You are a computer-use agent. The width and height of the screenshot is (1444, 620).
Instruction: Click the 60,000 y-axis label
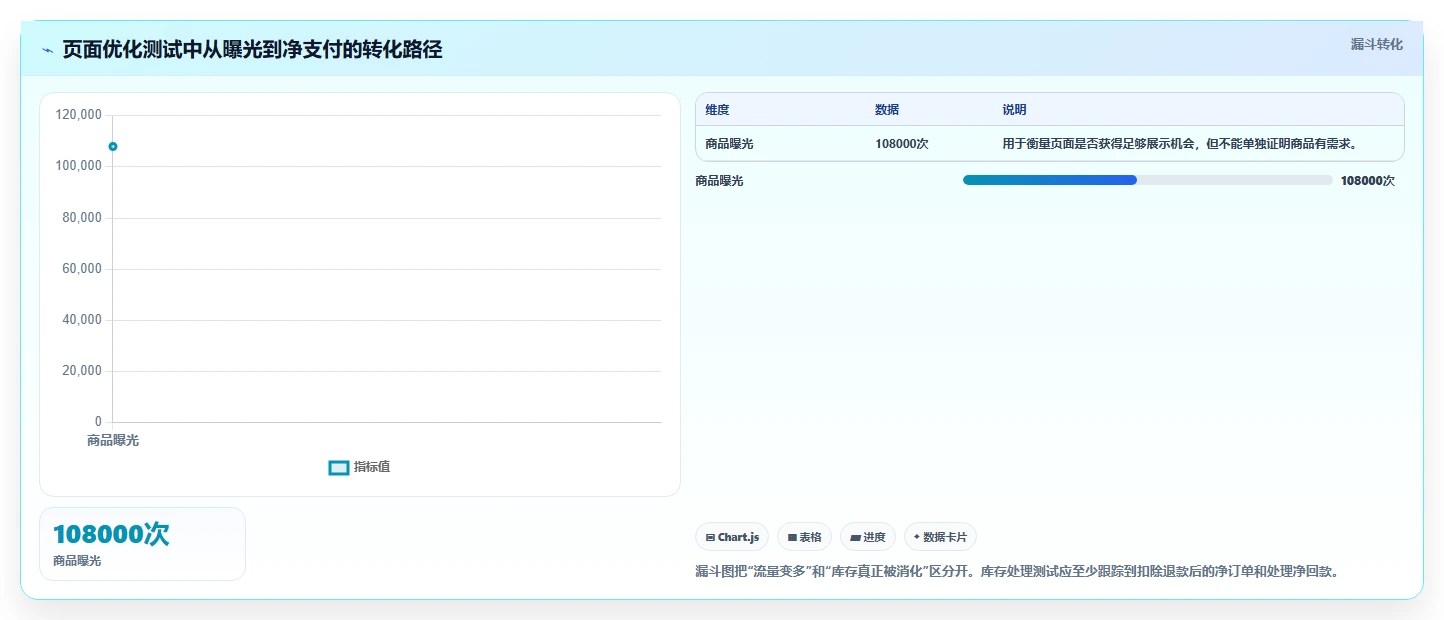click(82, 269)
